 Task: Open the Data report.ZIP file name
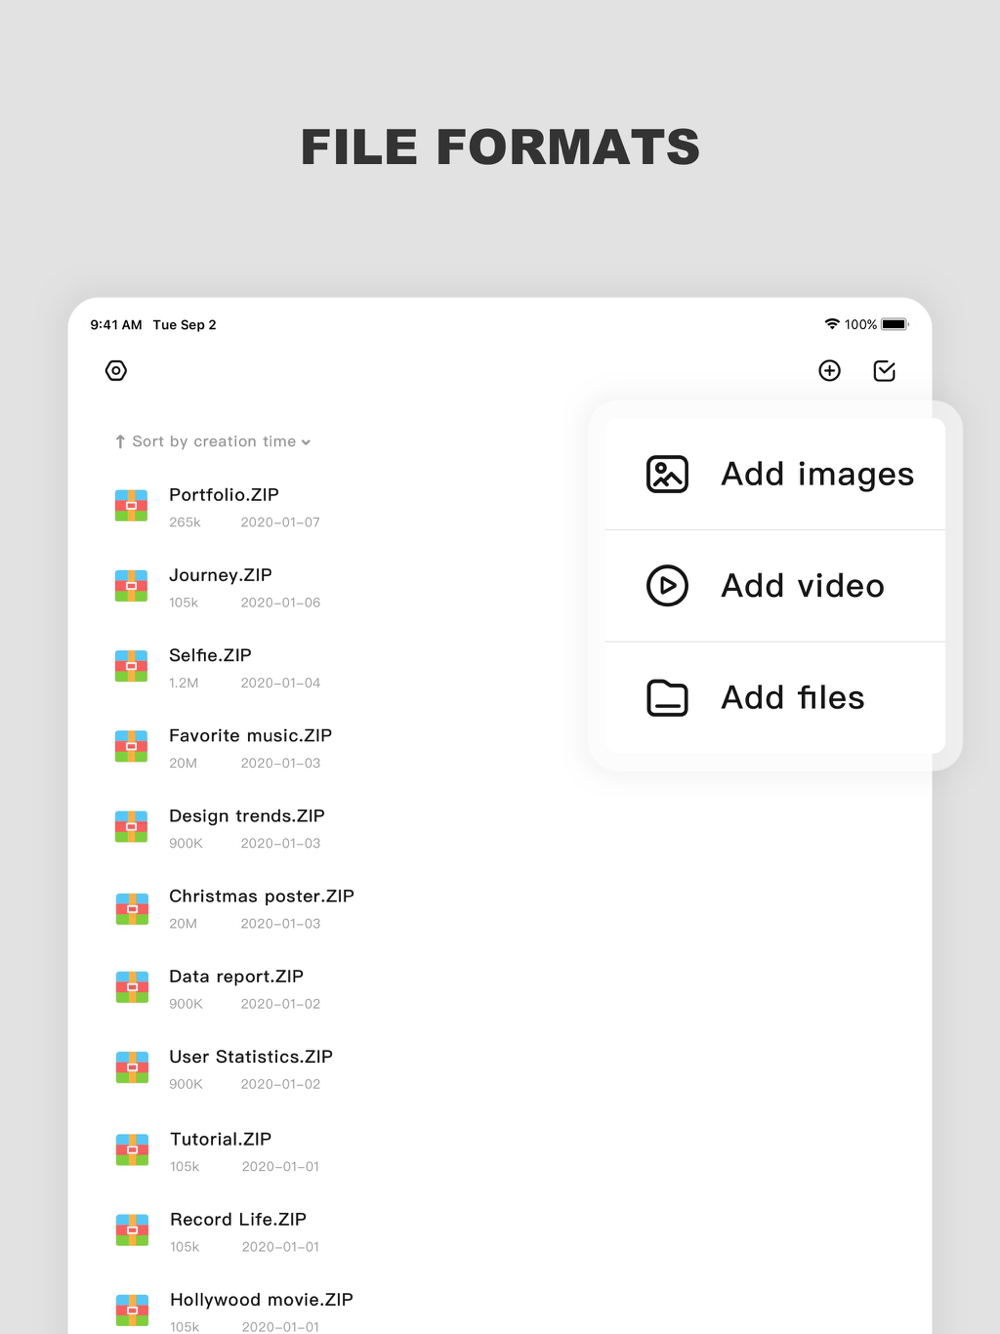236,976
